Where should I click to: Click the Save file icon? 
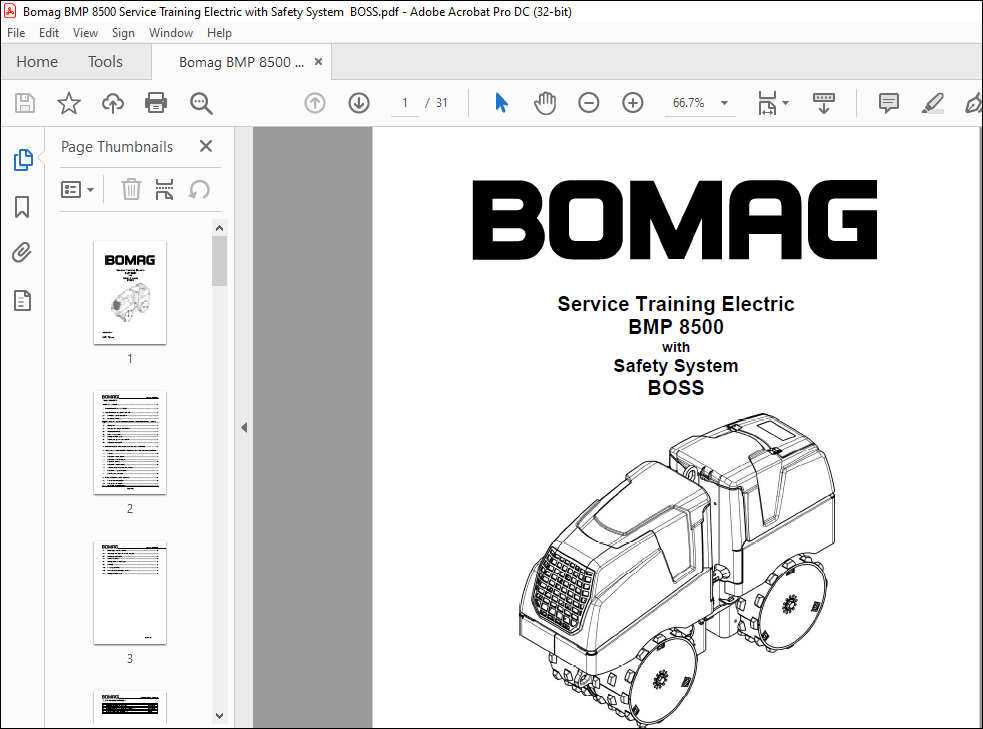[x=25, y=103]
